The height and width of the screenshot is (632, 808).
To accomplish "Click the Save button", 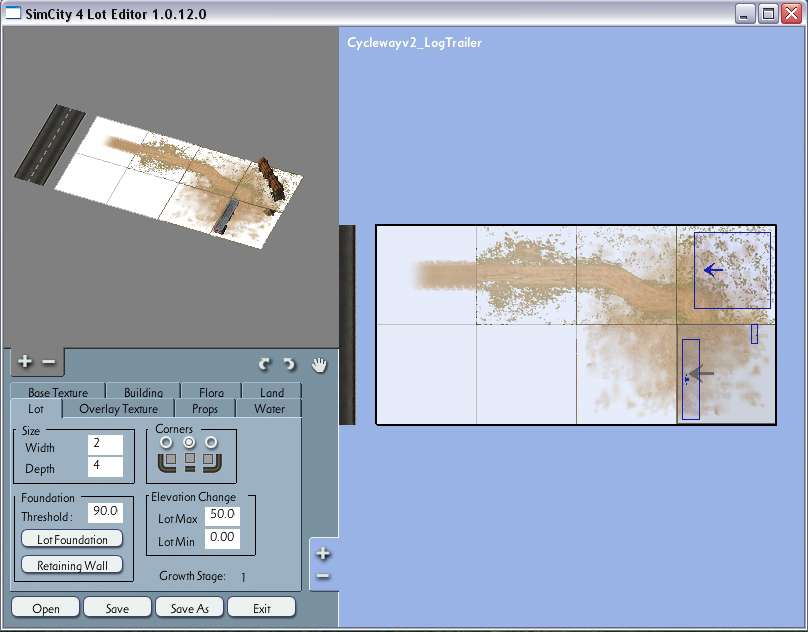I will (117, 608).
